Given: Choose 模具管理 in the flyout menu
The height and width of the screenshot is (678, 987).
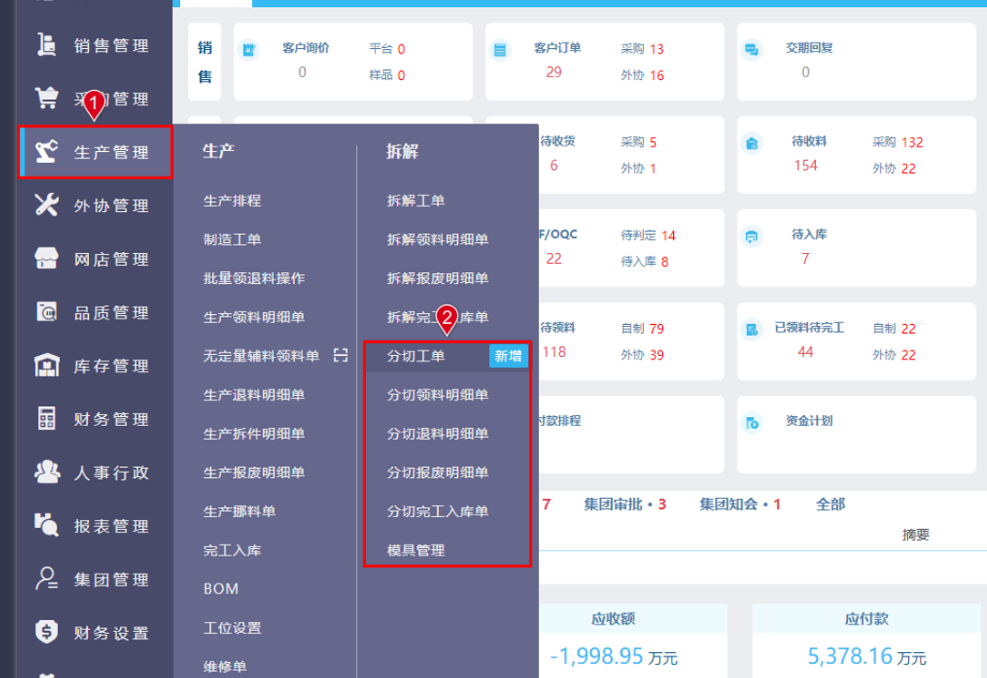Looking at the screenshot, I should coord(415,550).
